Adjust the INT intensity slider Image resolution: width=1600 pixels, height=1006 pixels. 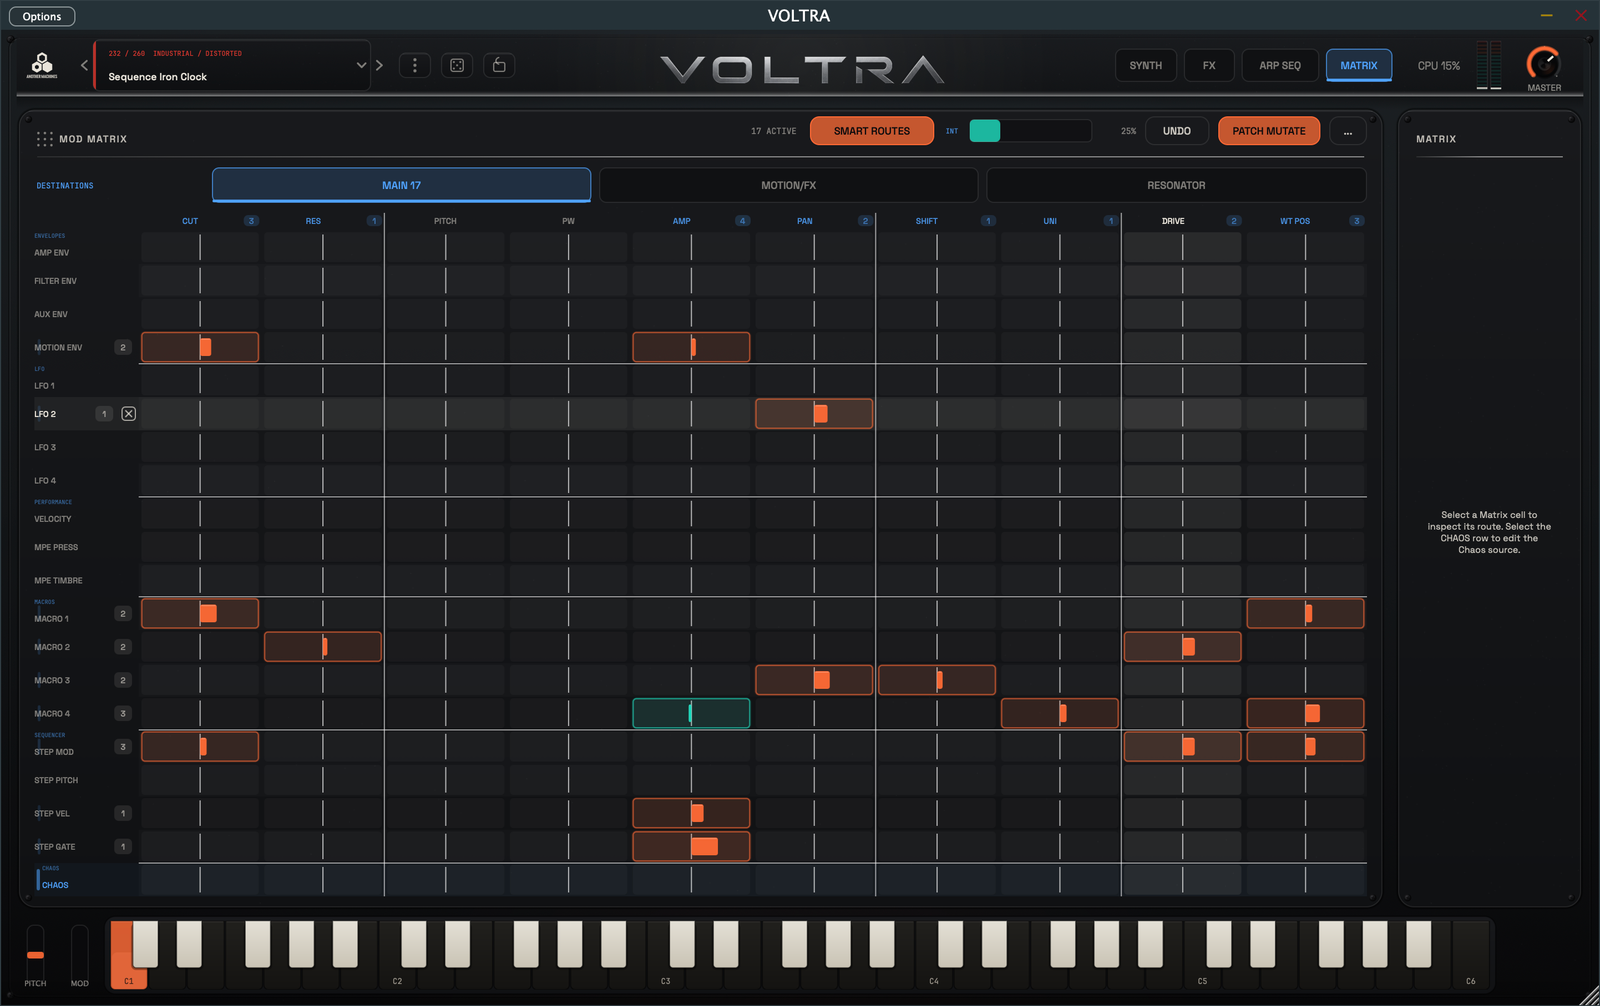tap(1030, 131)
